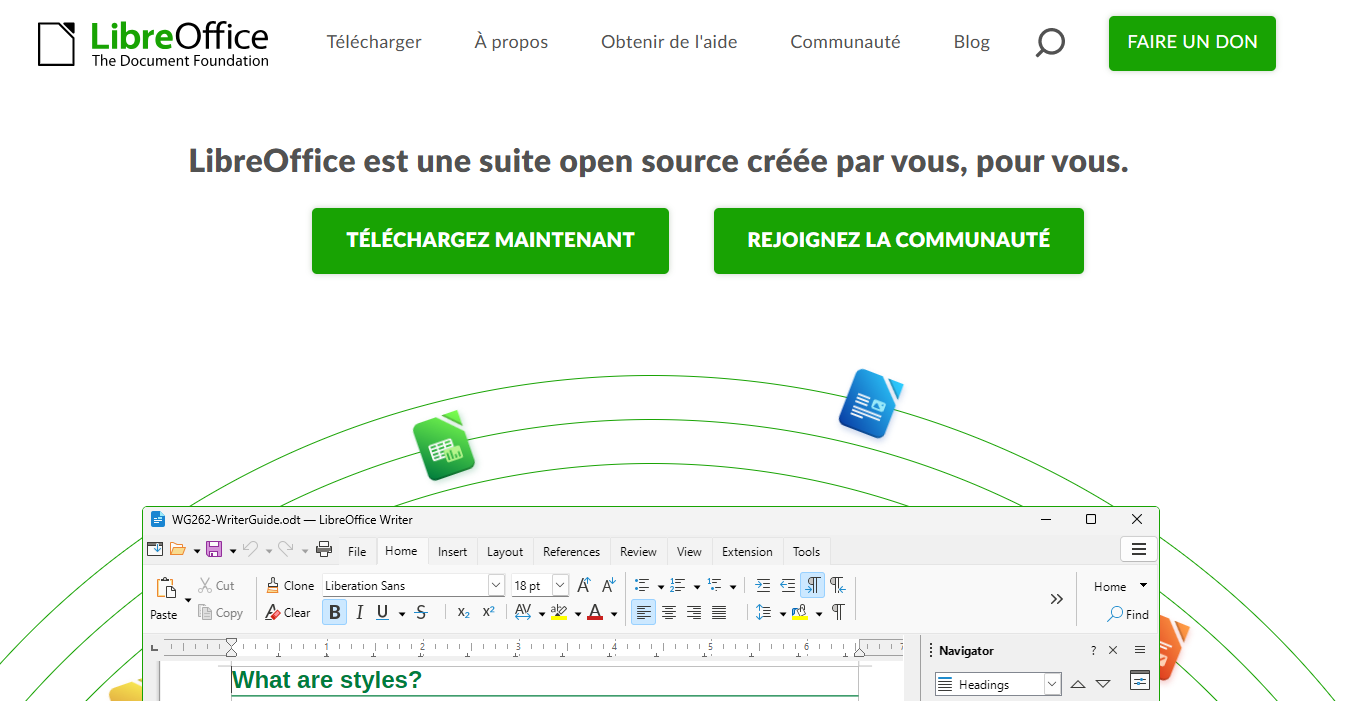Click the TÉLÉCHARGEZ MAINTENANT button
Image resolution: width=1349 pixels, height=701 pixels.
pyautogui.click(x=490, y=240)
